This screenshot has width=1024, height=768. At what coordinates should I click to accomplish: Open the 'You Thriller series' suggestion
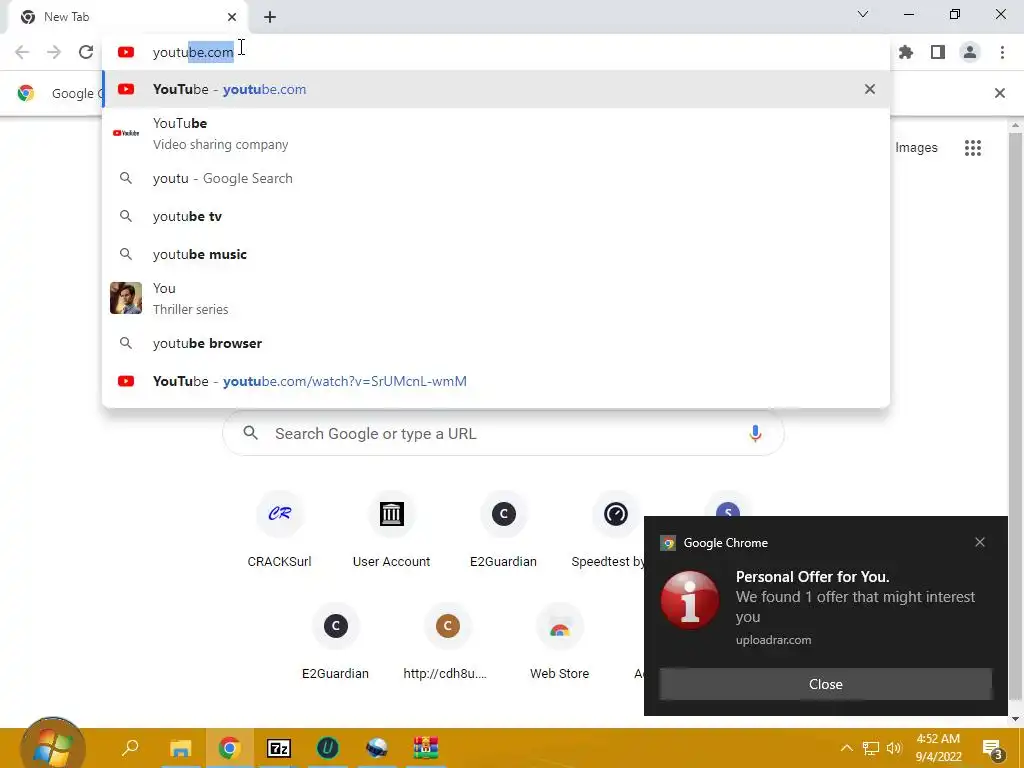point(496,298)
